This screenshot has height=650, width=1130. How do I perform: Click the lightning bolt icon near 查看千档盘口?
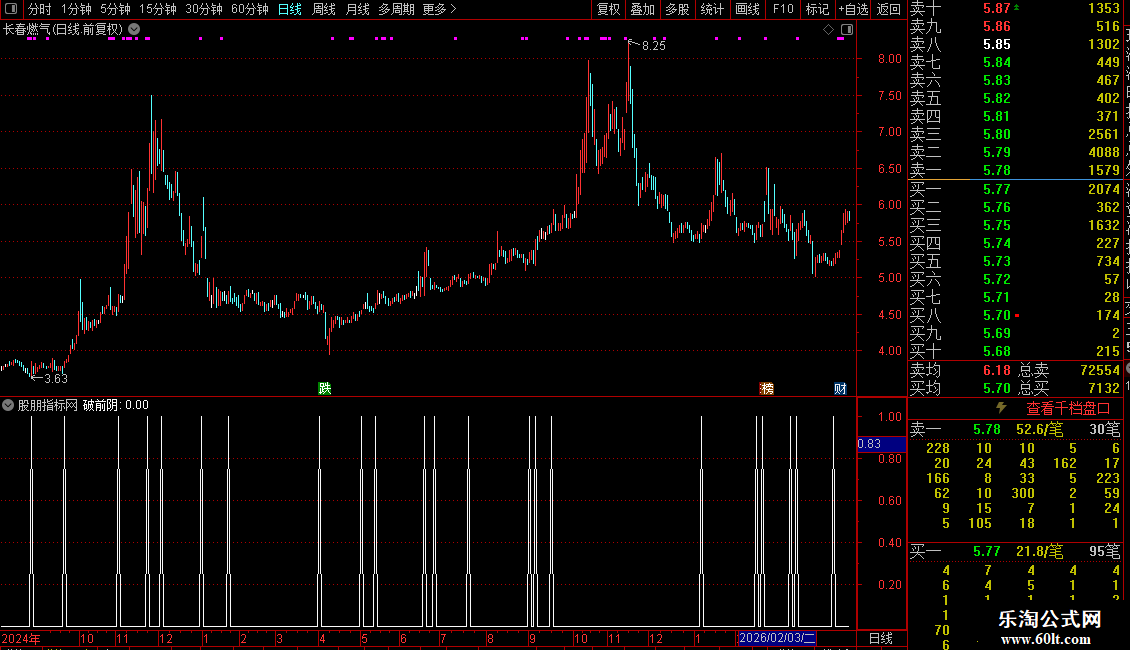pyautogui.click(x=1001, y=408)
